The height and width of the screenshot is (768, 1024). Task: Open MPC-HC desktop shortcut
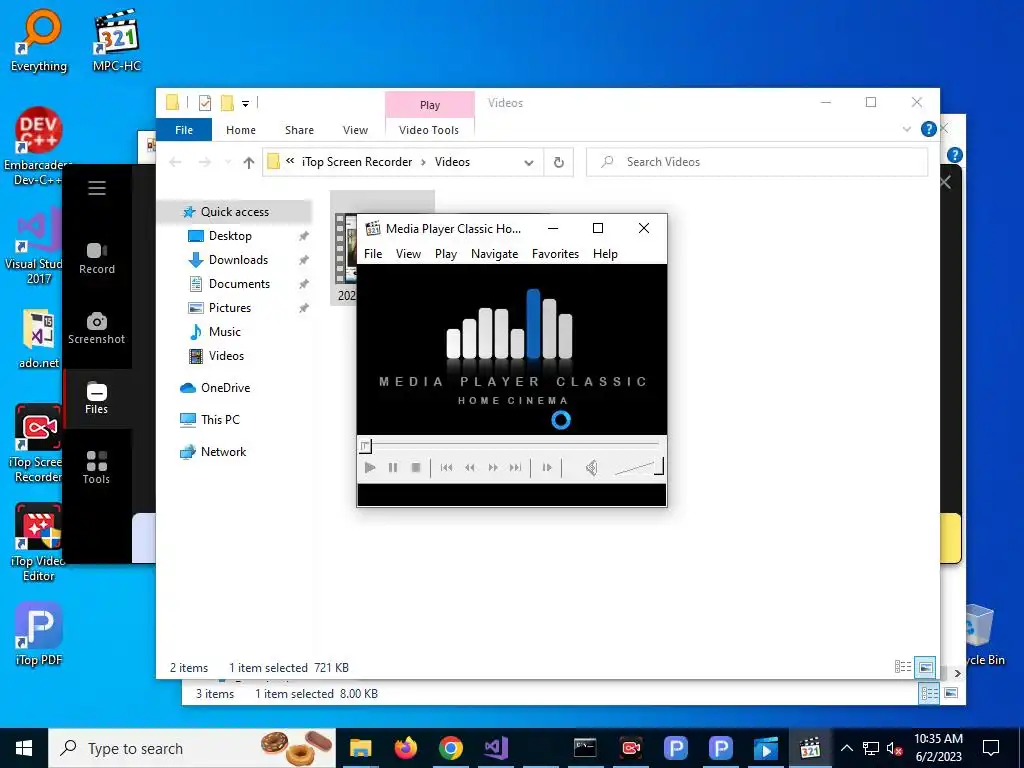(116, 40)
